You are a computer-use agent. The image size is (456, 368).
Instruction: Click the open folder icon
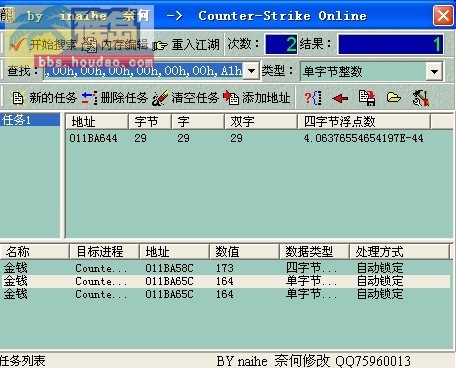point(394,98)
